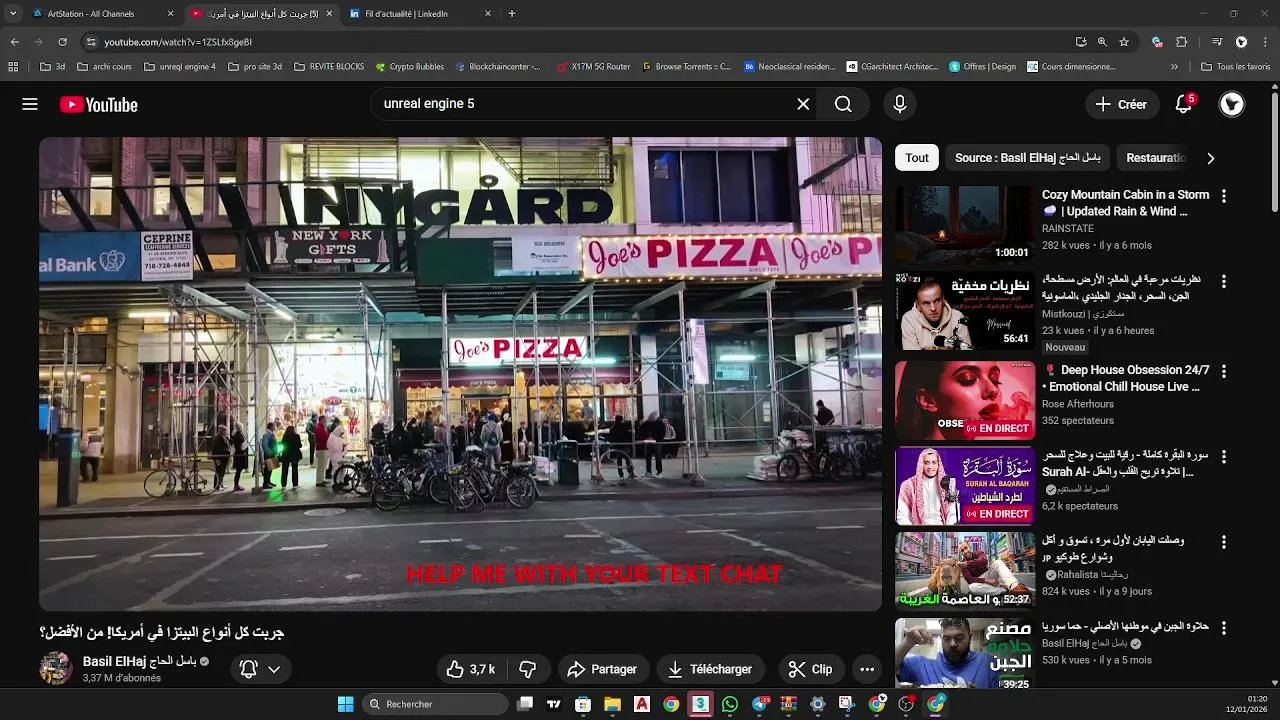Expand the notification preference chevron
Image resolution: width=1280 pixels, height=720 pixels.
pos(274,669)
